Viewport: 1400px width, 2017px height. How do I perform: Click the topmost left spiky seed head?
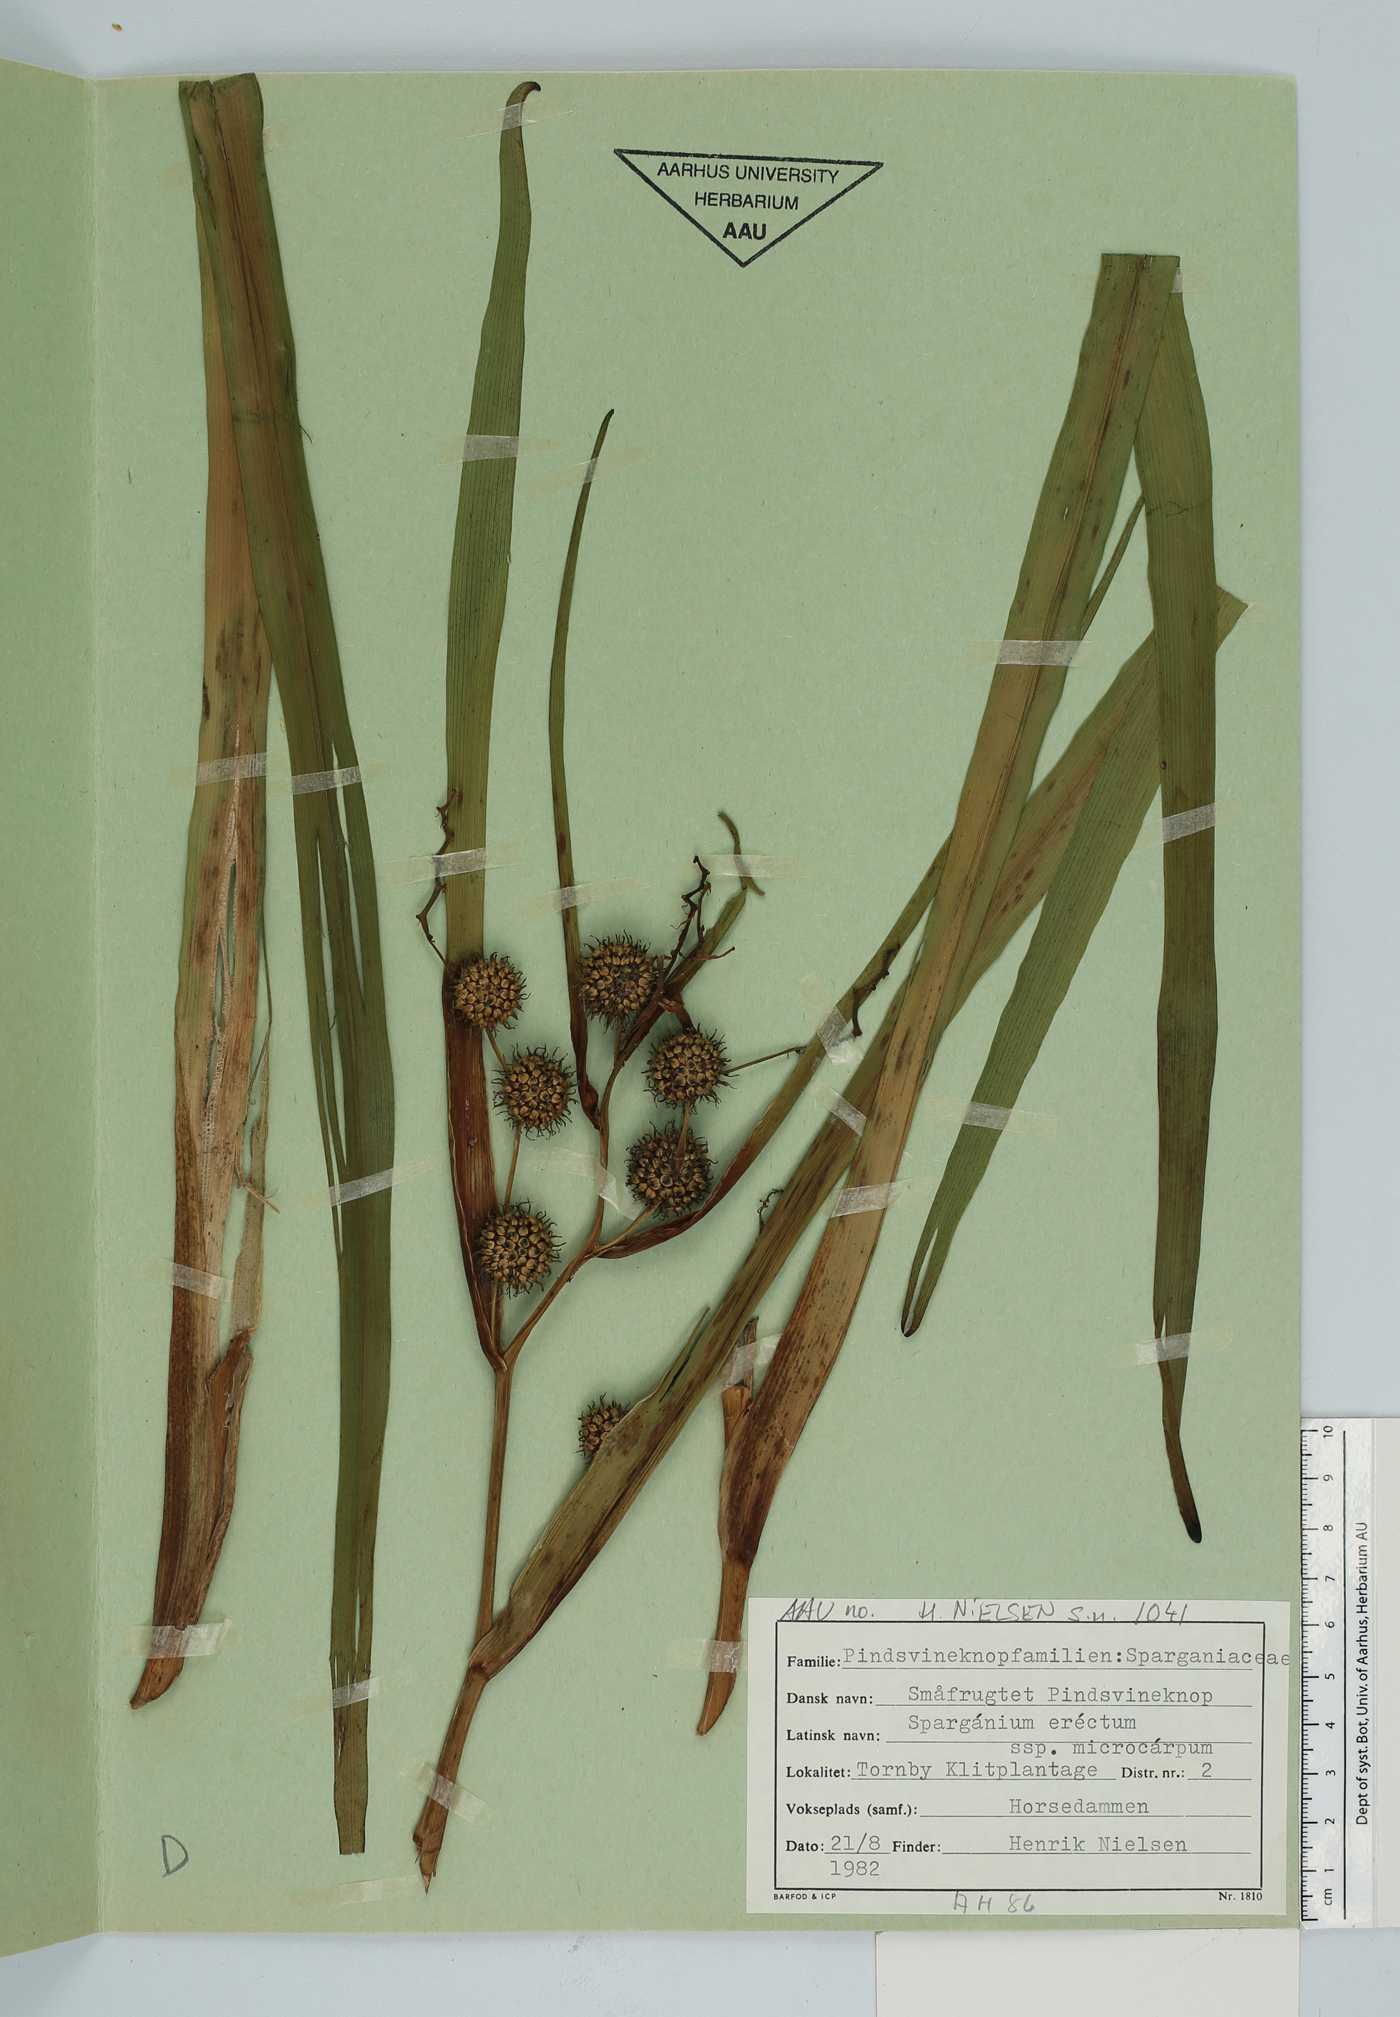pyautogui.click(x=486, y=991)
